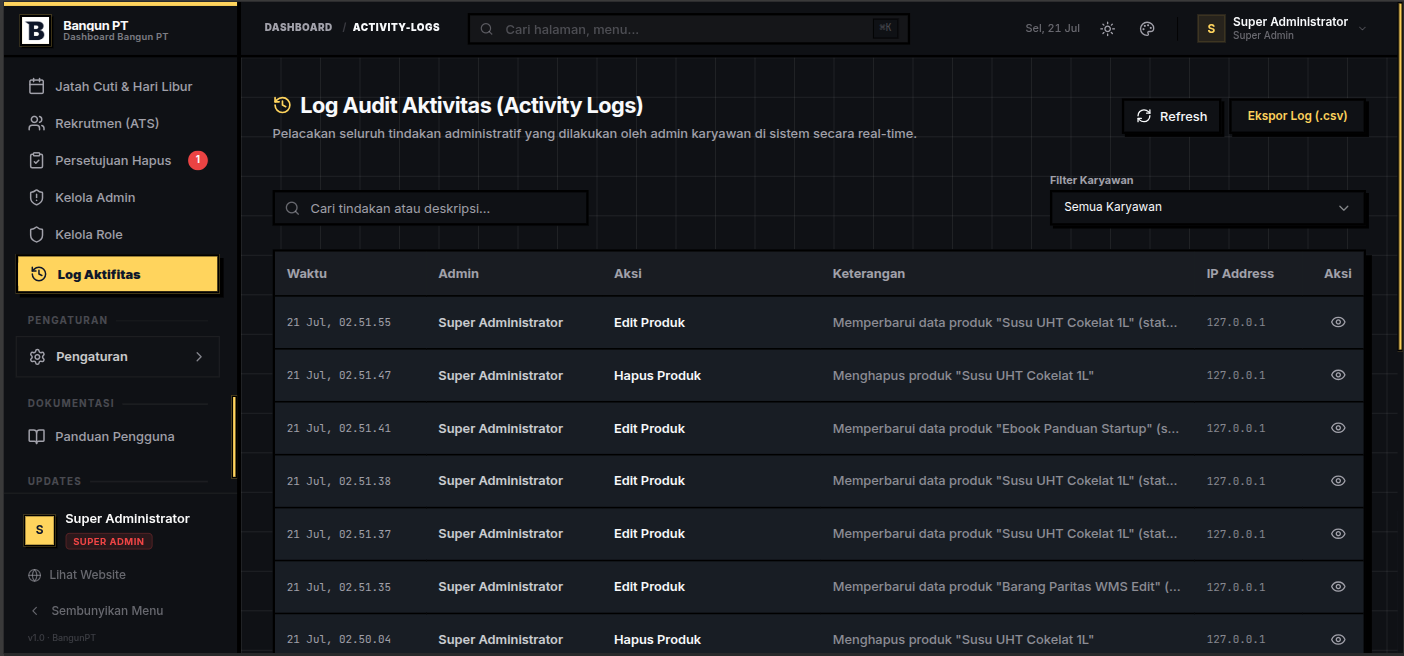Open Persetujuan Hapus menu

coord(118,161)
